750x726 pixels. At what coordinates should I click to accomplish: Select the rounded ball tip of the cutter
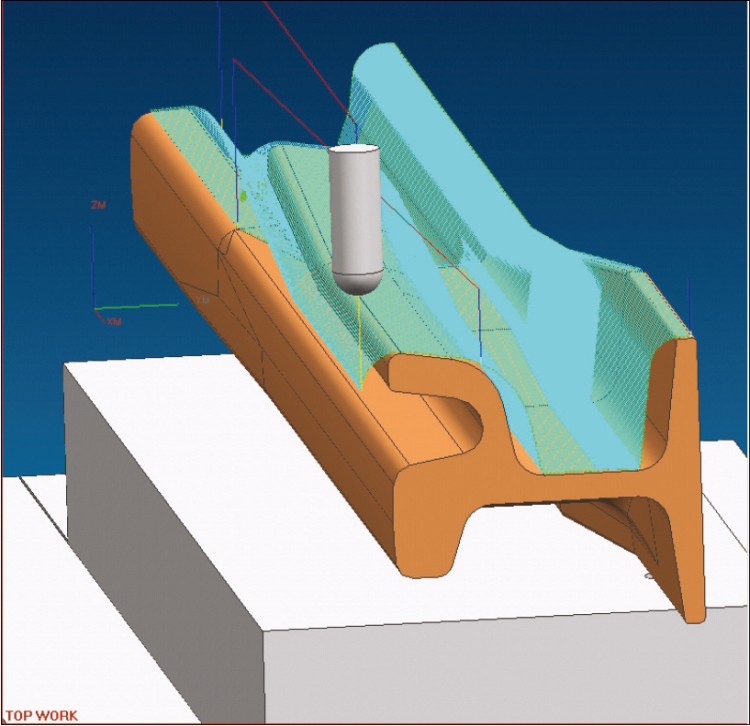[355, 280]
